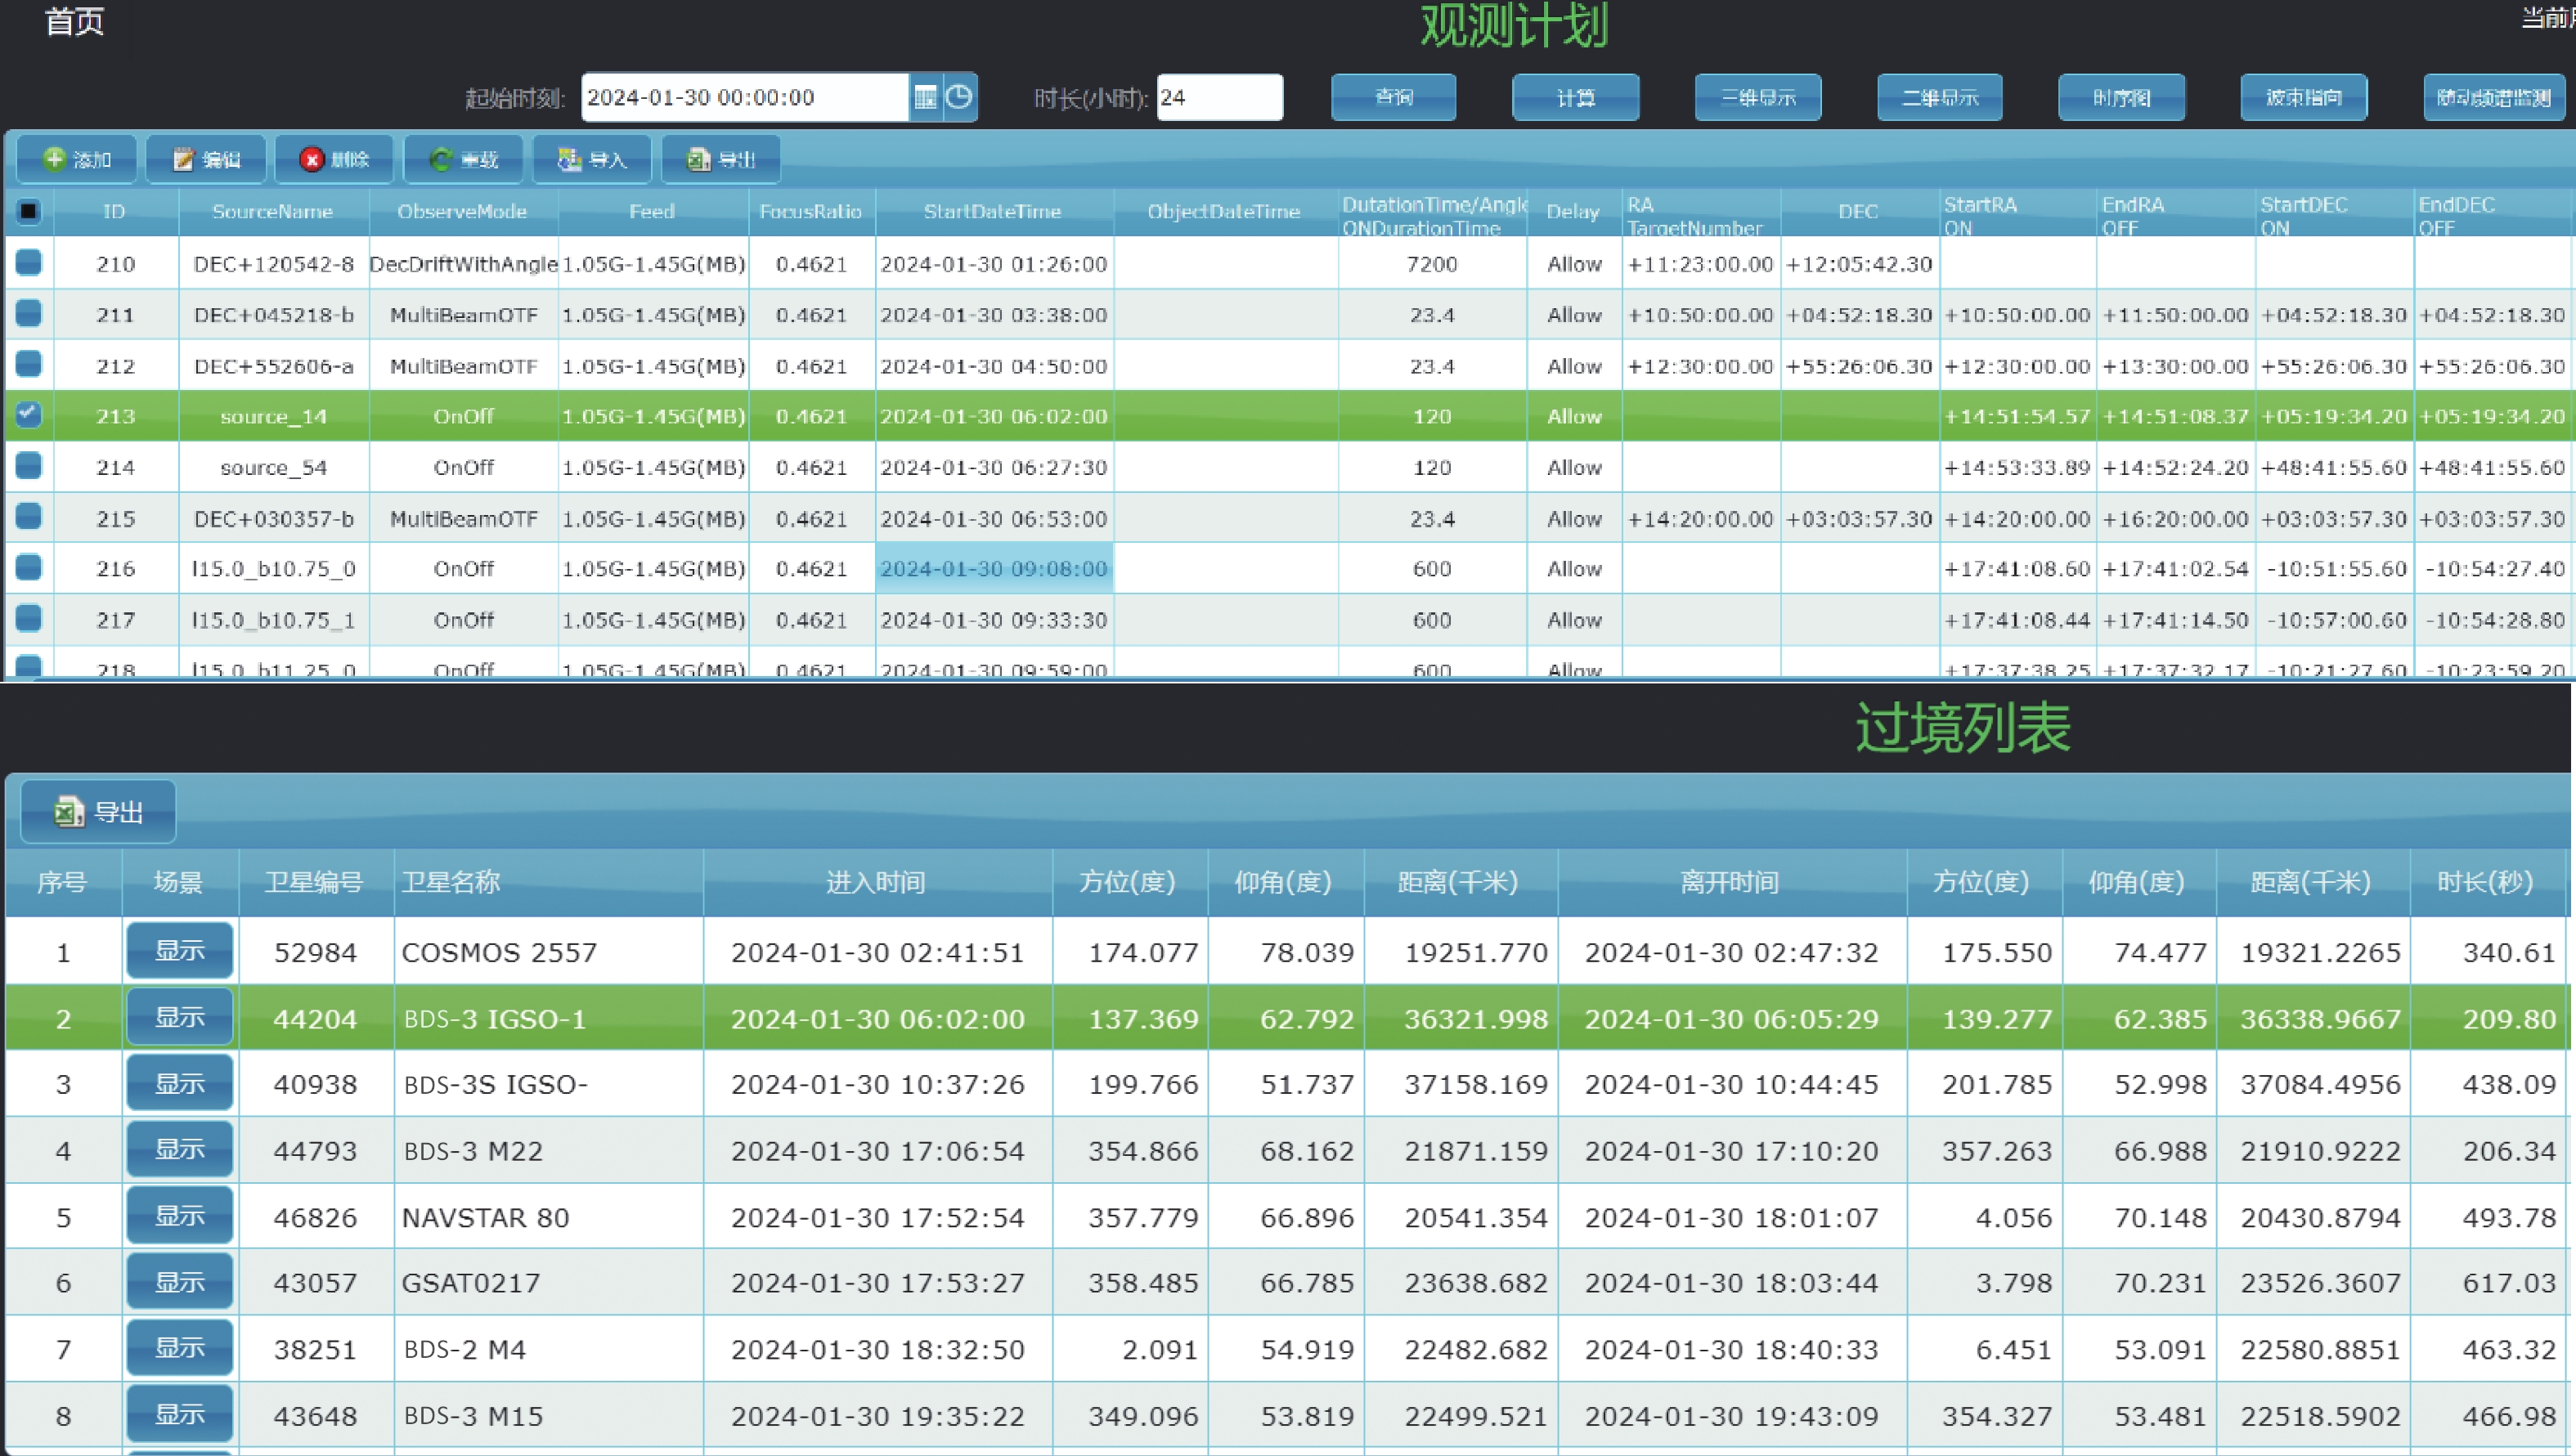Click the SourceName column header
The height and width of the screenshot is (1456, 2576).
tap(273, 211)
